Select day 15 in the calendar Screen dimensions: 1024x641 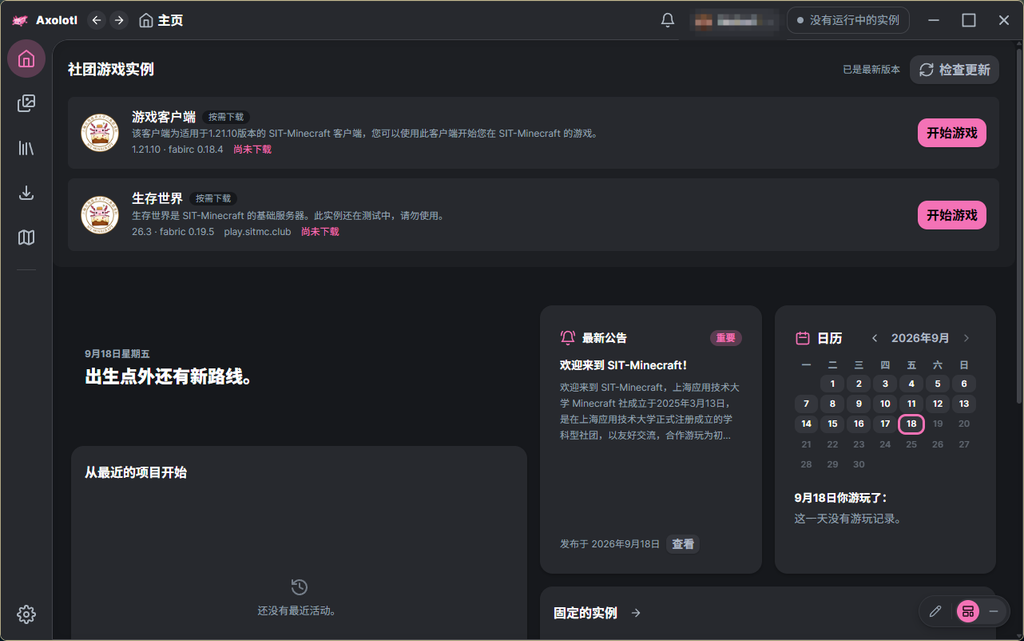832,424
